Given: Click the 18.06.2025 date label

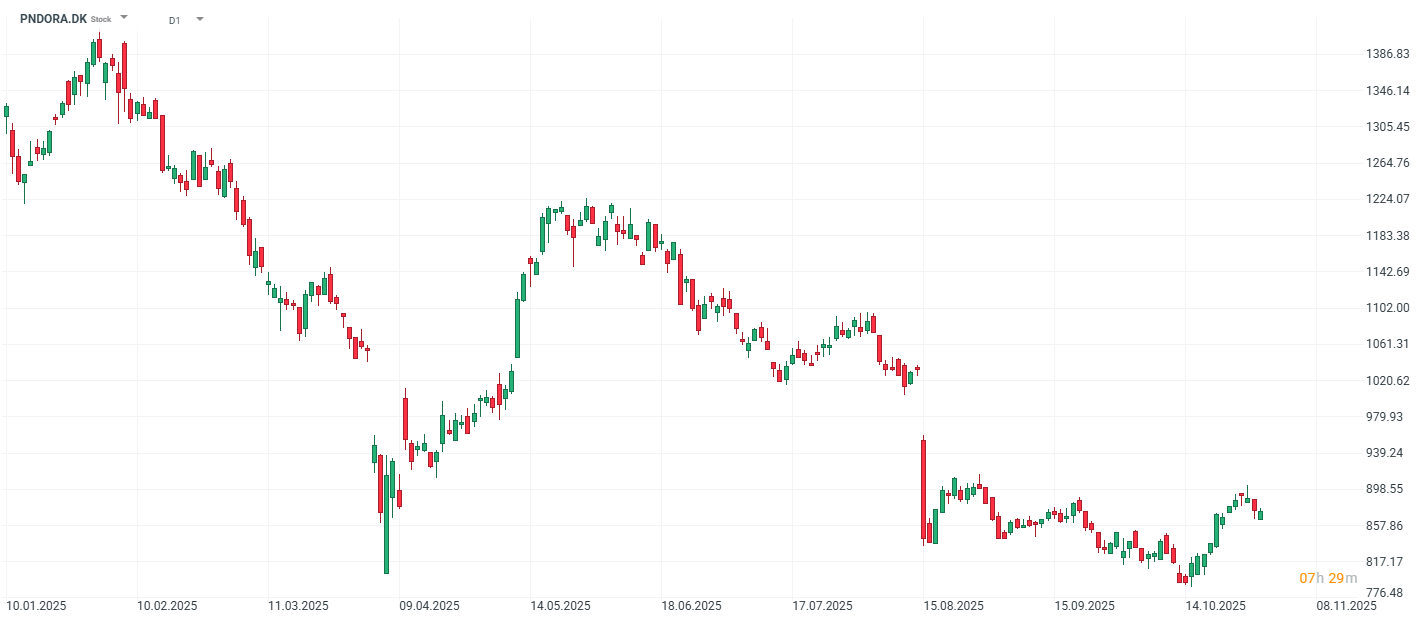Looking at the screenshot, I should (x=691, y=606).
